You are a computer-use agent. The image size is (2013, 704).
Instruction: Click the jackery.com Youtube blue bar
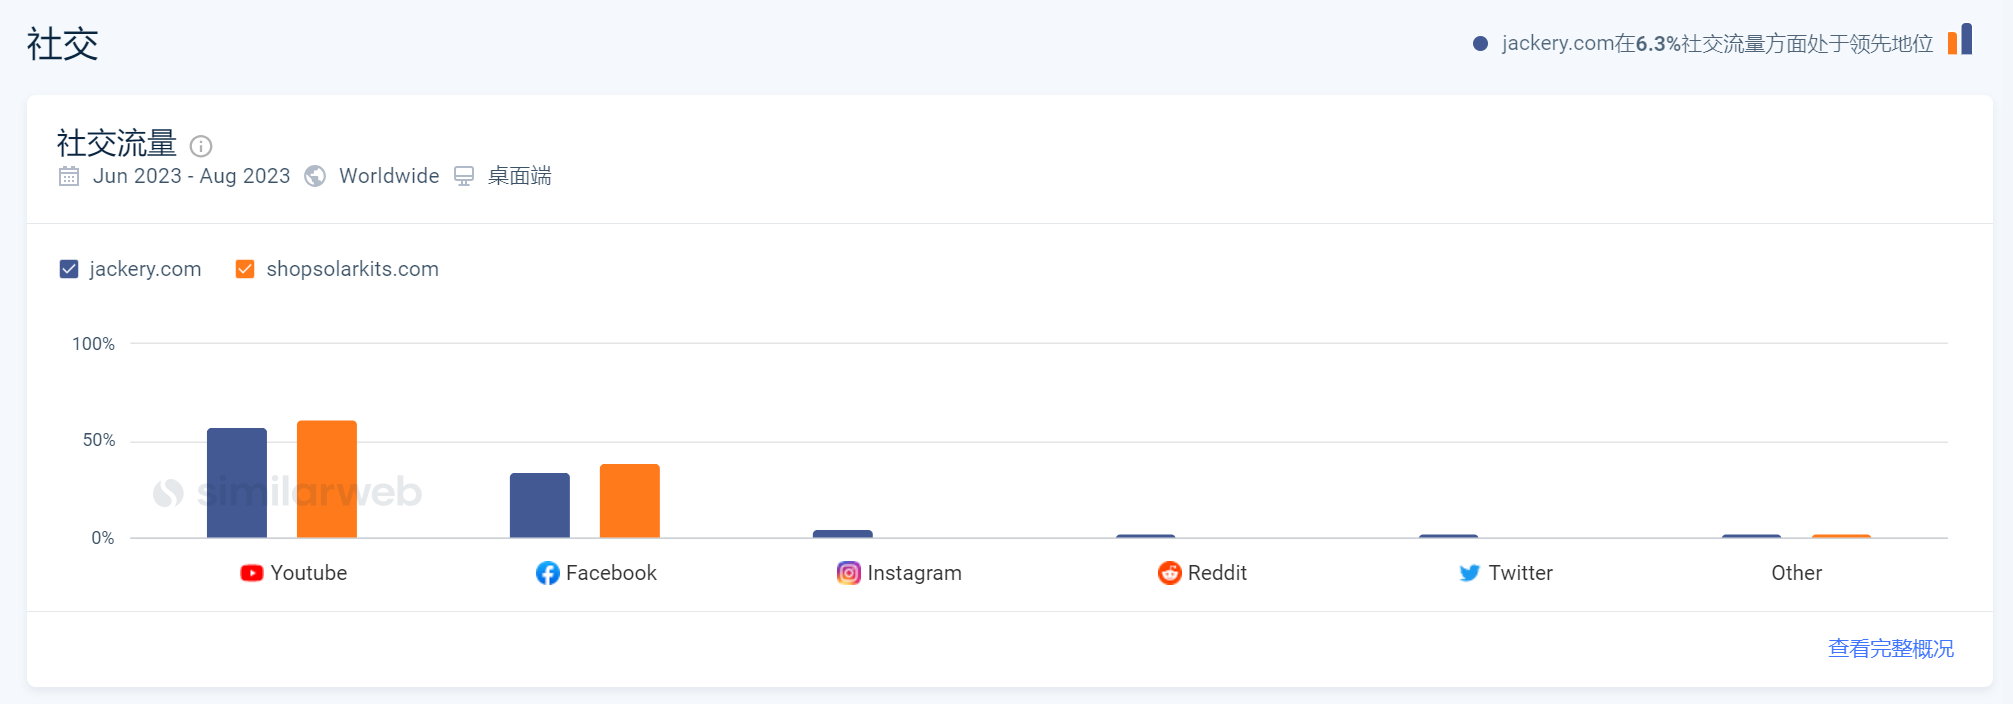tap(237, 483)
